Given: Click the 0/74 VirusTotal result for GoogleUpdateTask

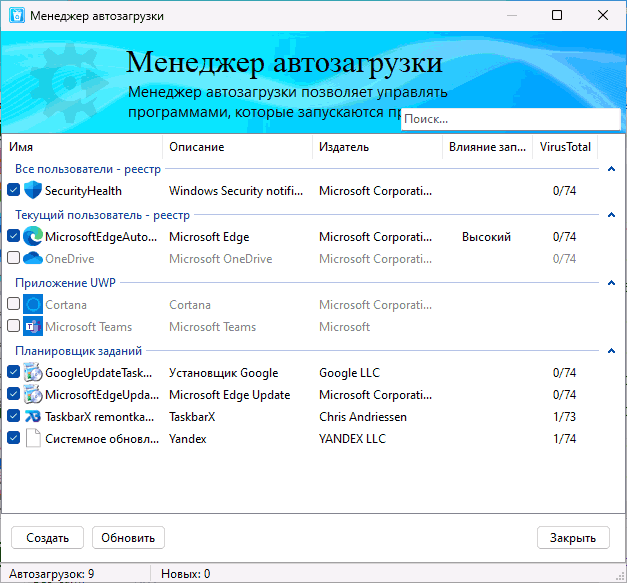Looking at the screenshot, I should pos(564,373).
